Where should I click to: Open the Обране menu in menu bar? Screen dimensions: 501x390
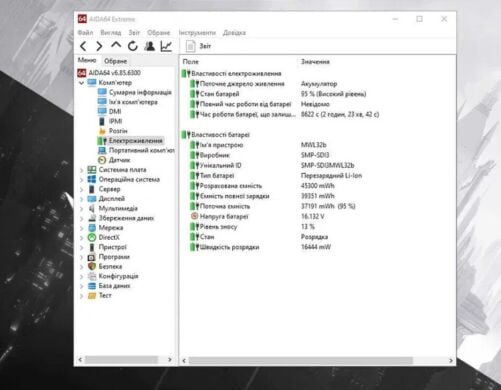click(x=159, y=33)
